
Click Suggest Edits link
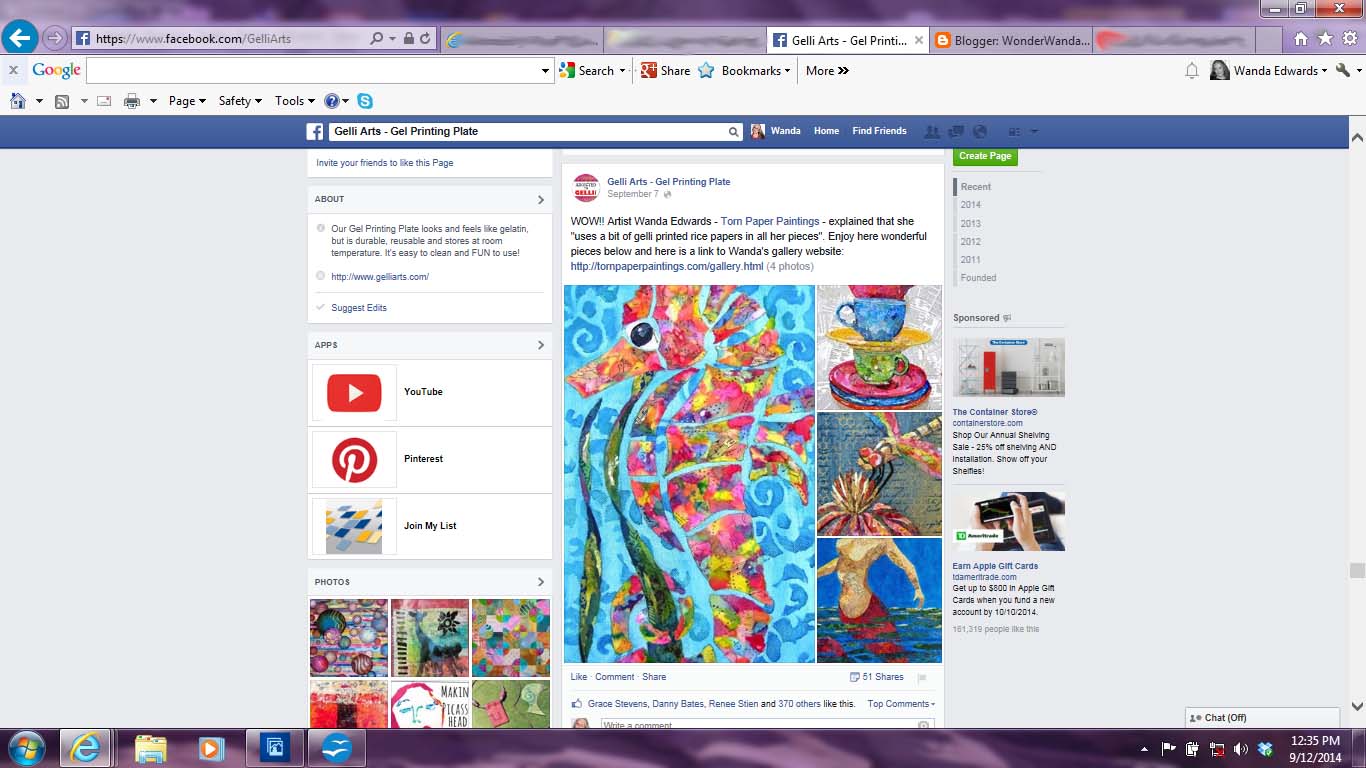click(x=359, y=308)
